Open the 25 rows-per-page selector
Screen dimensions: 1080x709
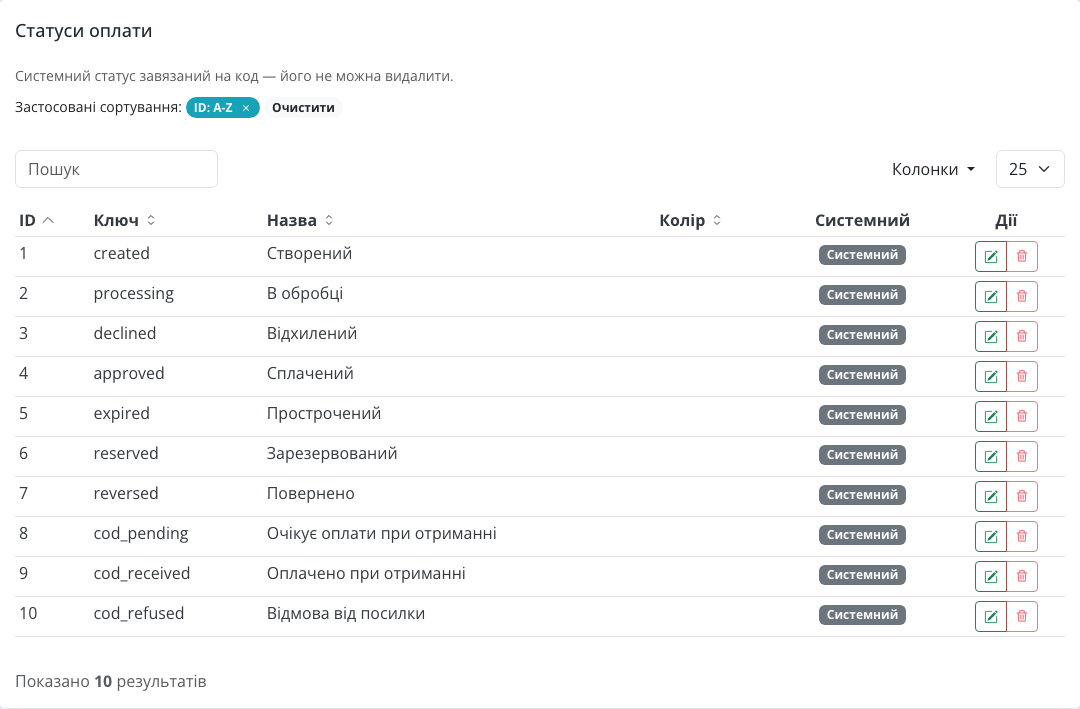coord(1030,169)
